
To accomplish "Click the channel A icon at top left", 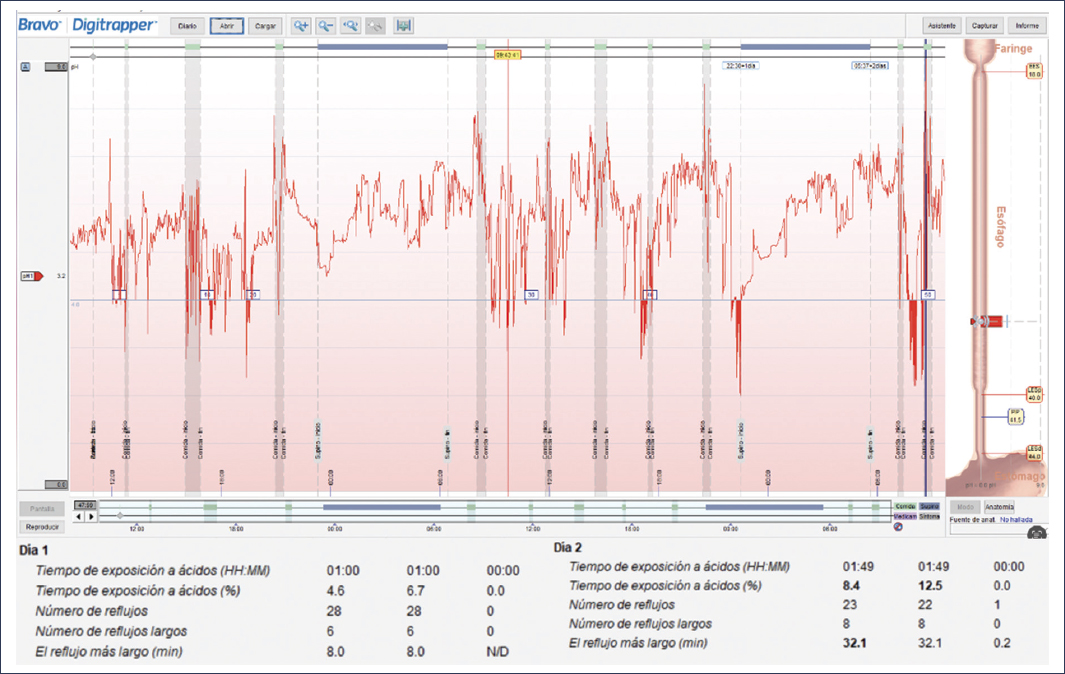I will 25,66.
